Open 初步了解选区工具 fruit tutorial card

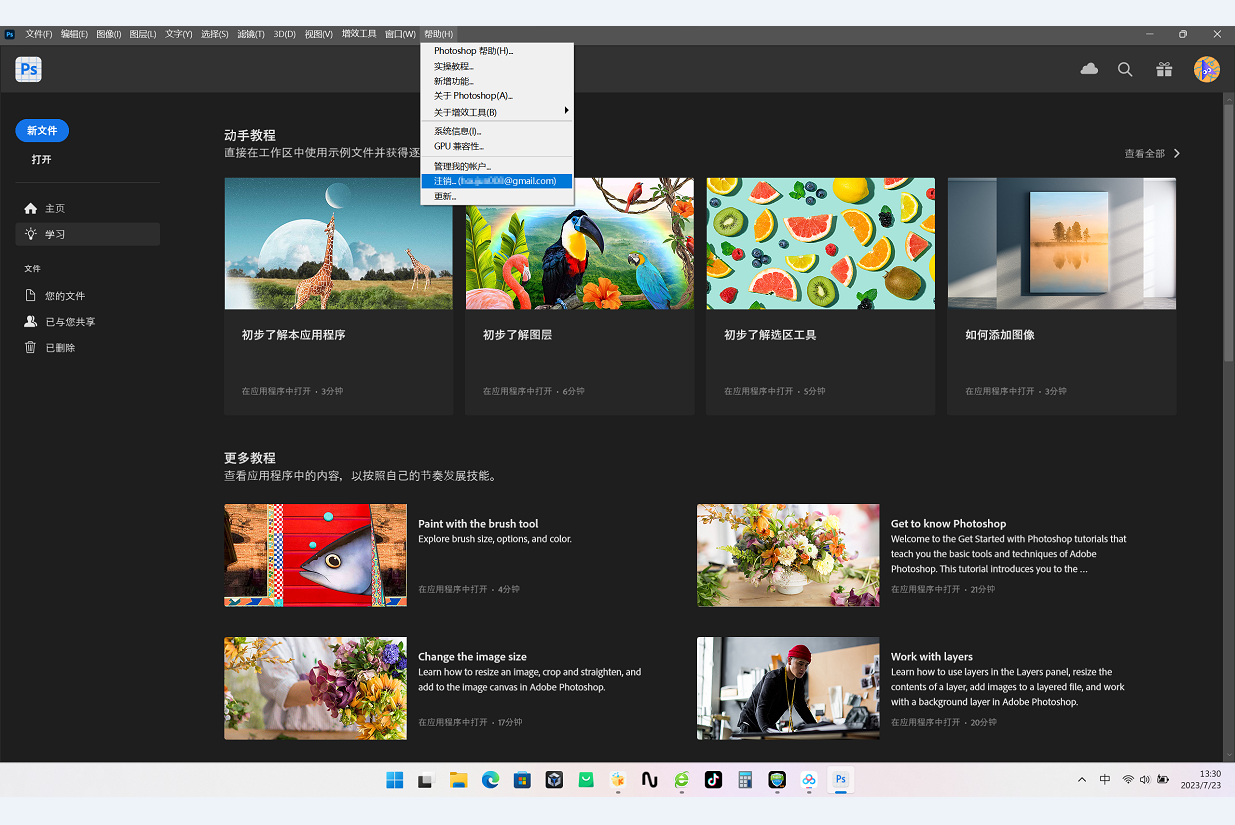coord(821,296)
